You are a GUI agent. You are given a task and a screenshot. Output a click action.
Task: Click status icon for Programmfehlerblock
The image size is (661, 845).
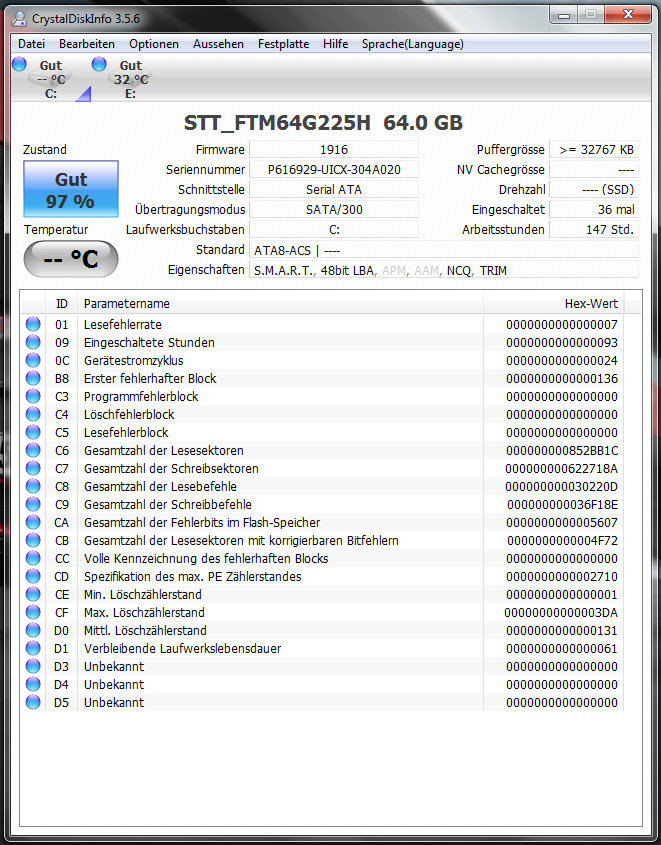[x=33, y=396]
